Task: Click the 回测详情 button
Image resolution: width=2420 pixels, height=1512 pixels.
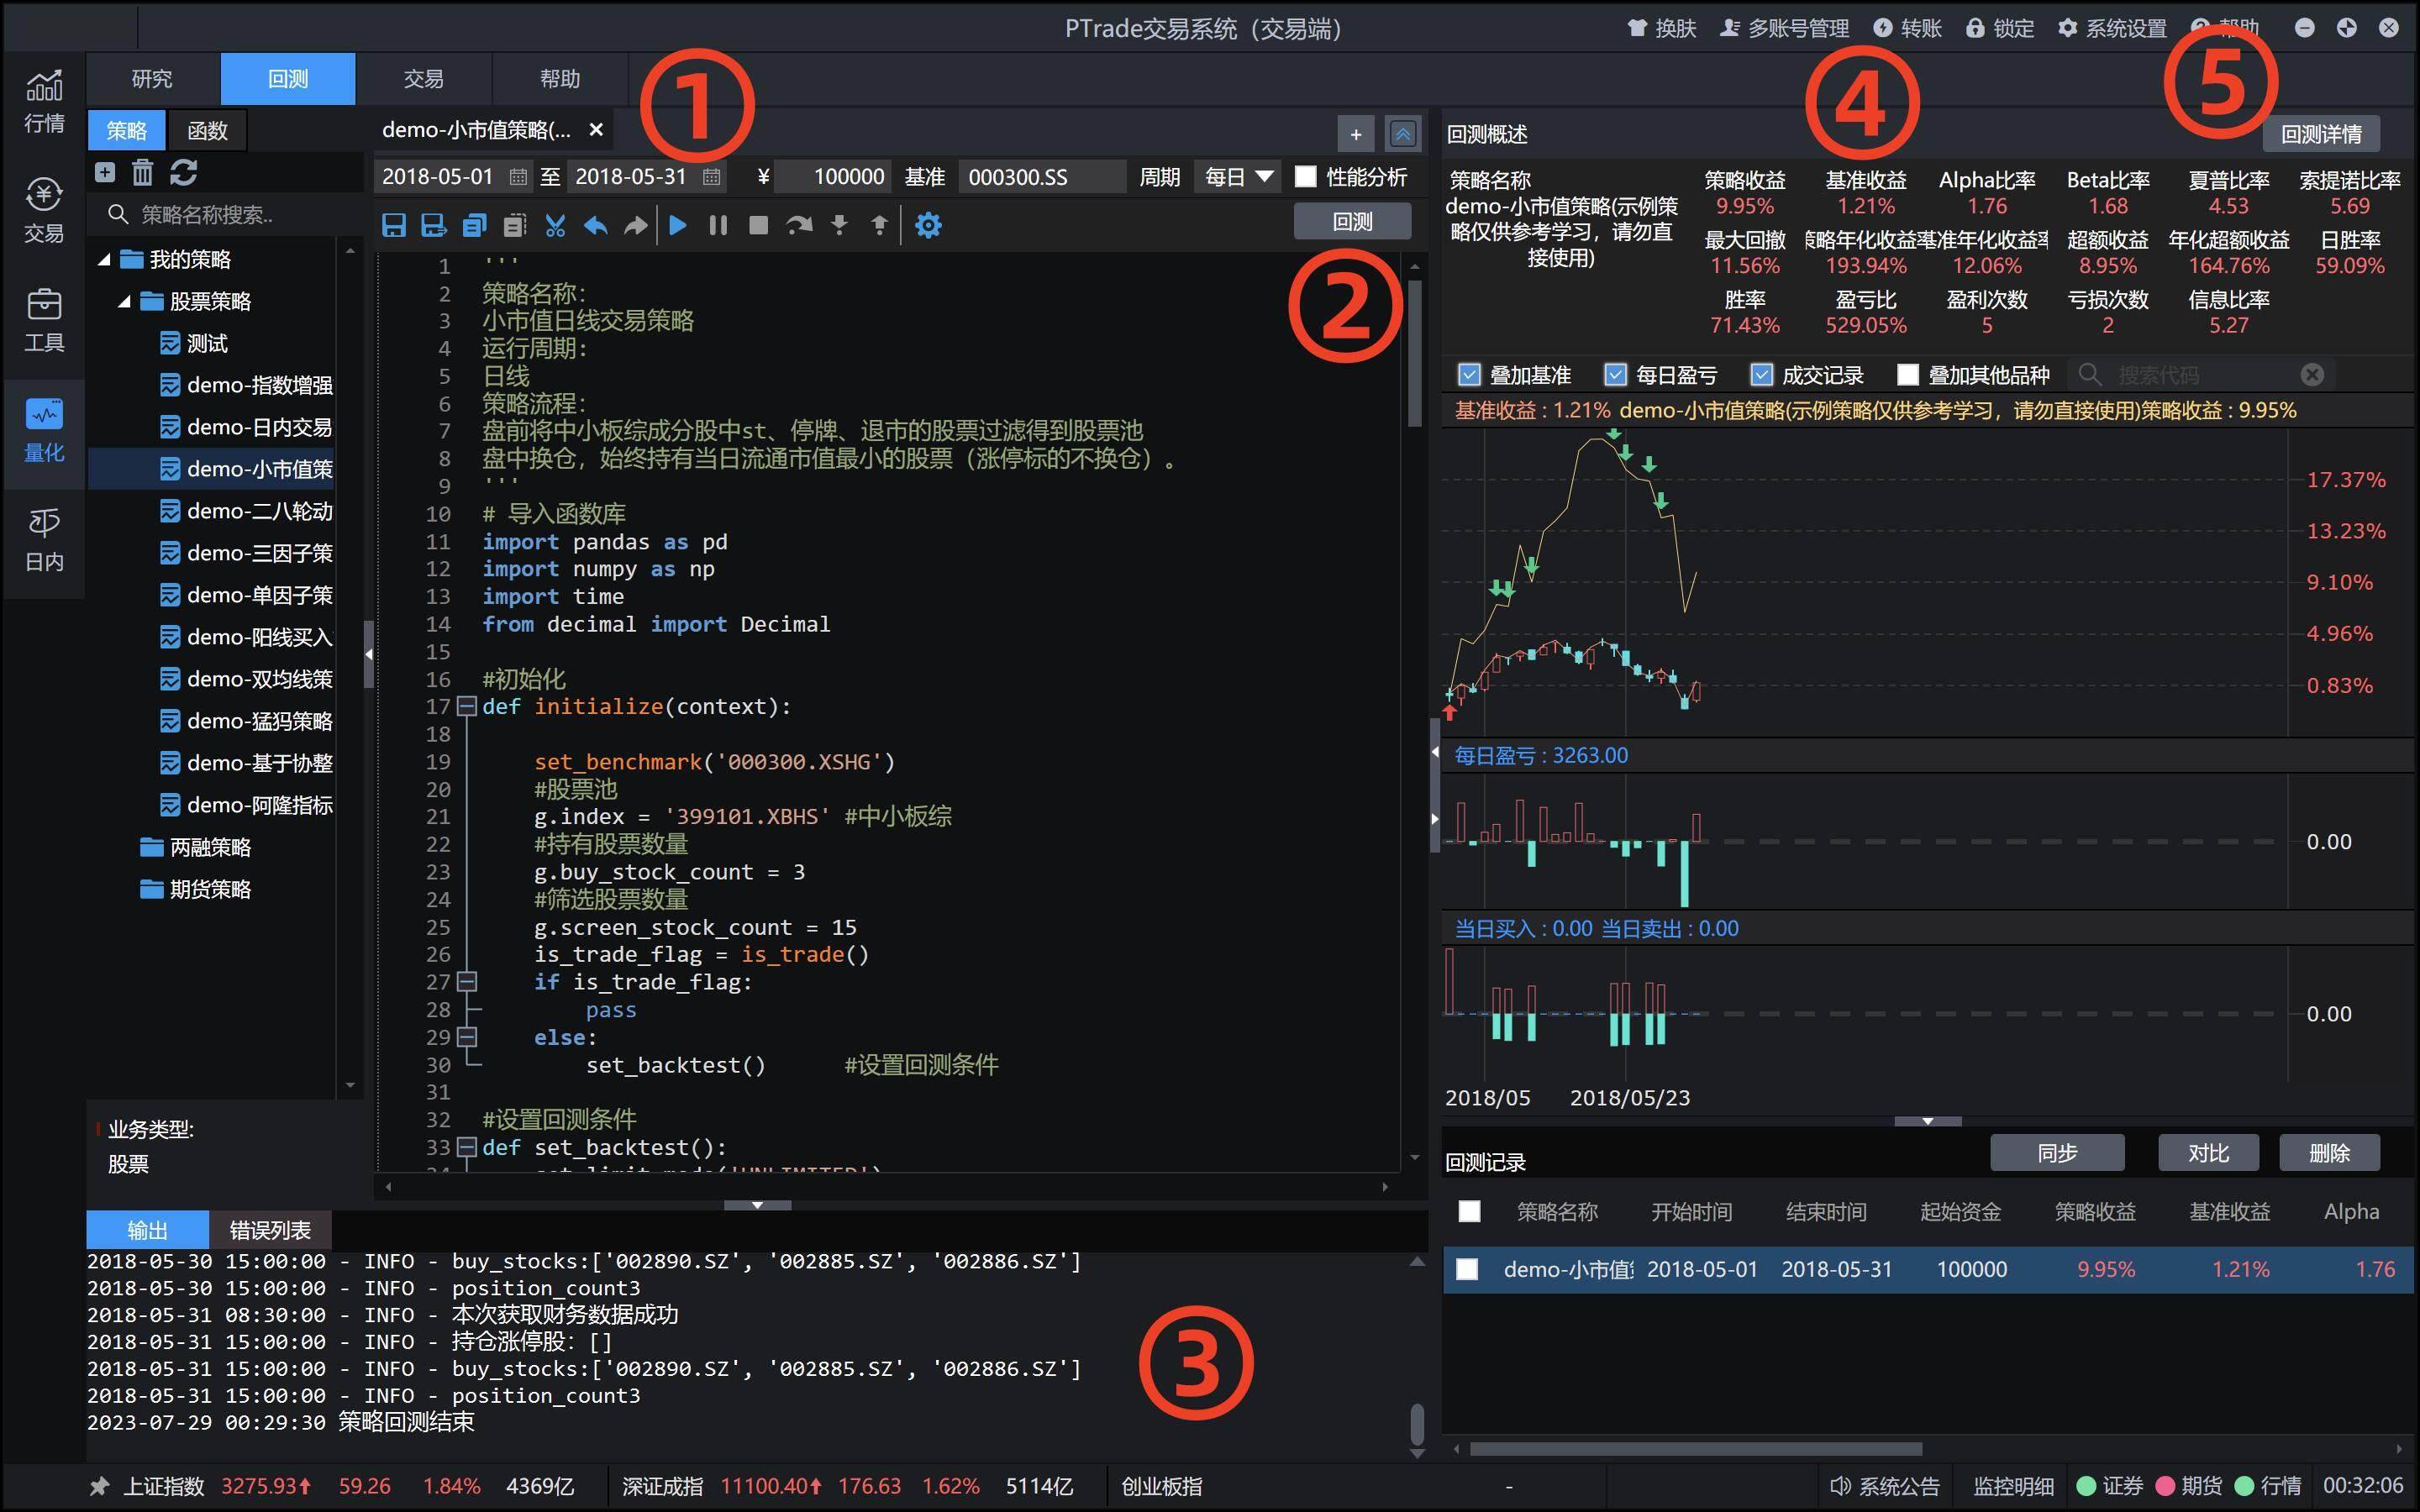Action: point(2320,134)
